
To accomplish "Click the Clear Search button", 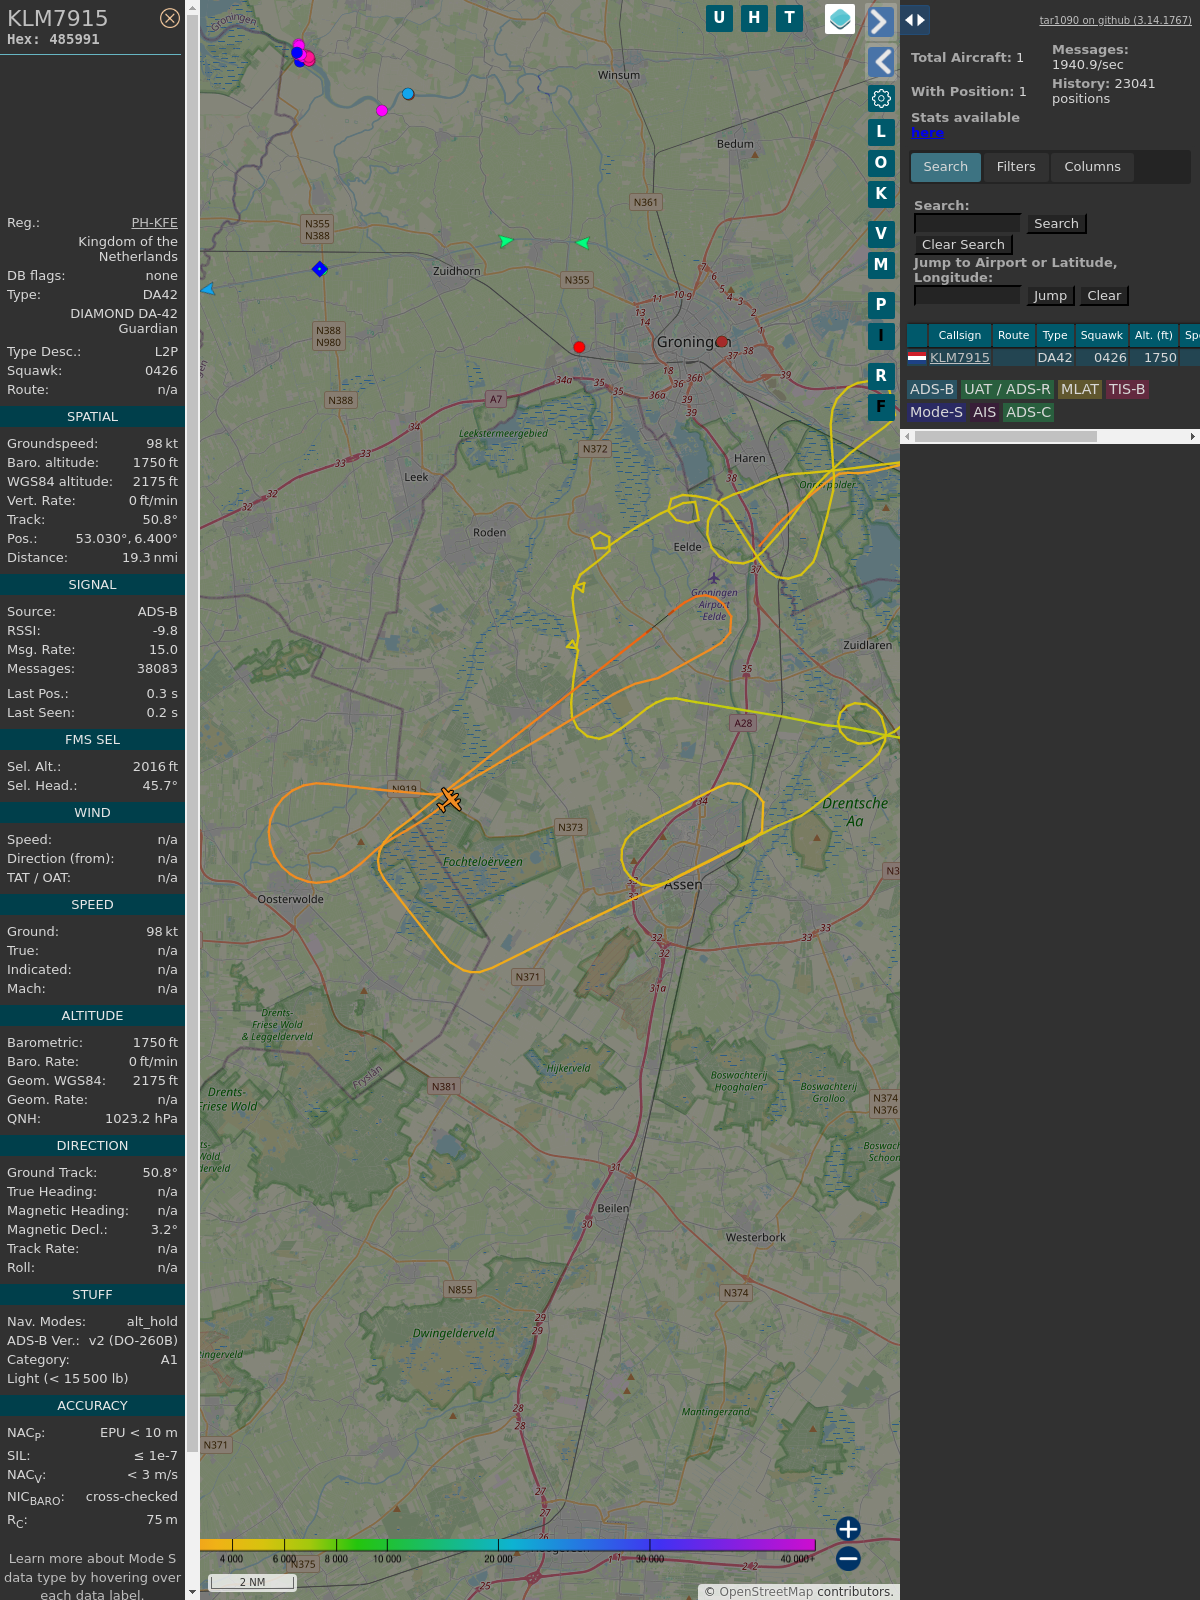I will point(963,245).
